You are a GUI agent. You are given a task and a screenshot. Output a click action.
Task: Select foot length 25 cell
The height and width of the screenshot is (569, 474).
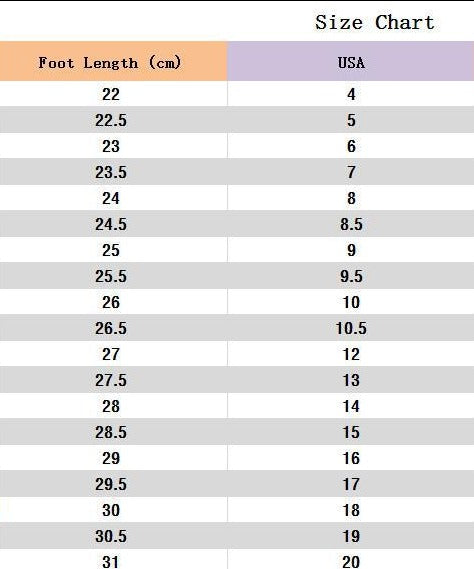click(114, 250)
